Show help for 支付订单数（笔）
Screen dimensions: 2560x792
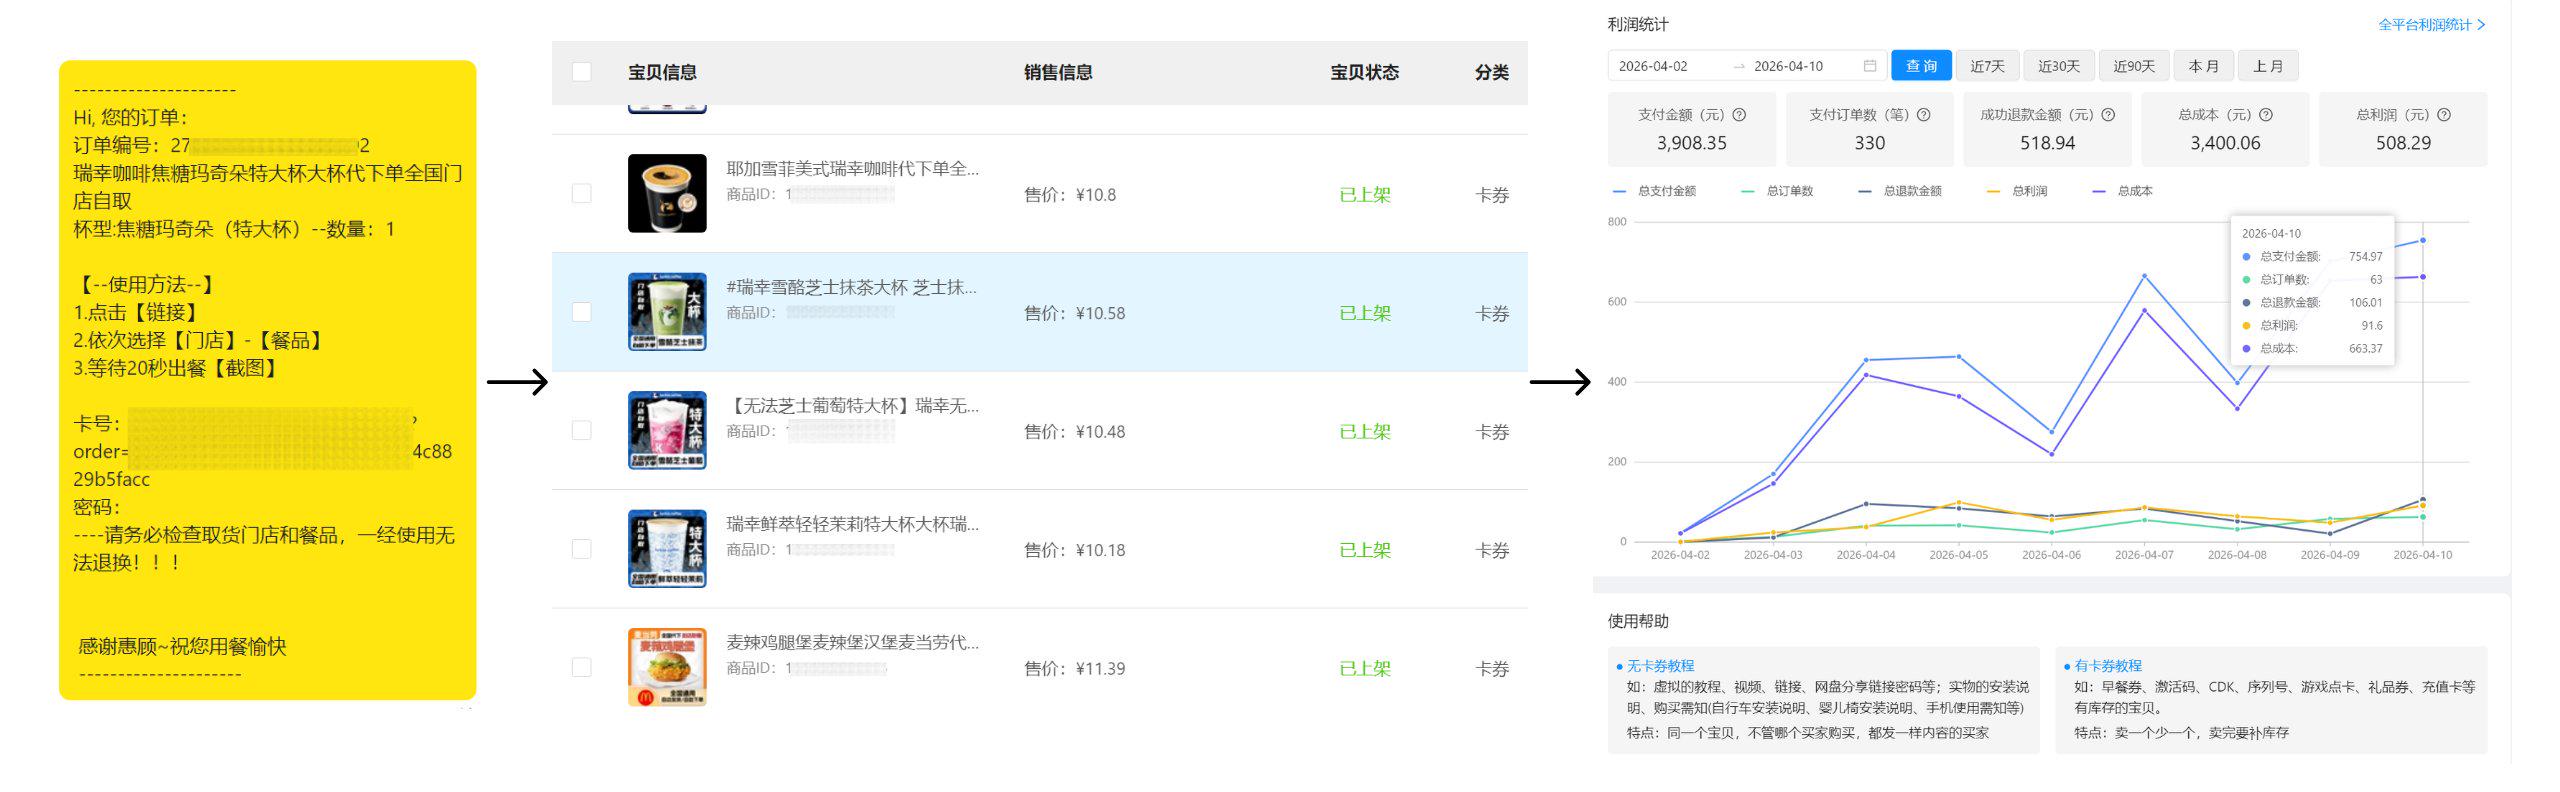click(x=1923, y=115)
